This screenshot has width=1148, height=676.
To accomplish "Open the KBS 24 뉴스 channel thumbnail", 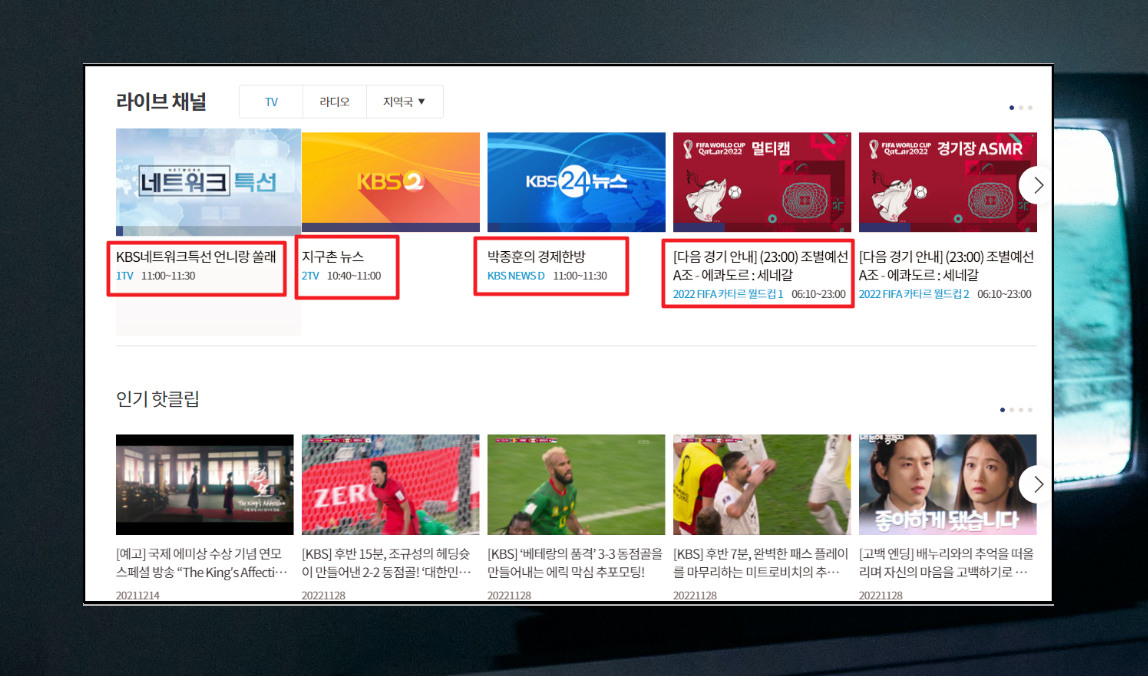I will coord(576,182).
